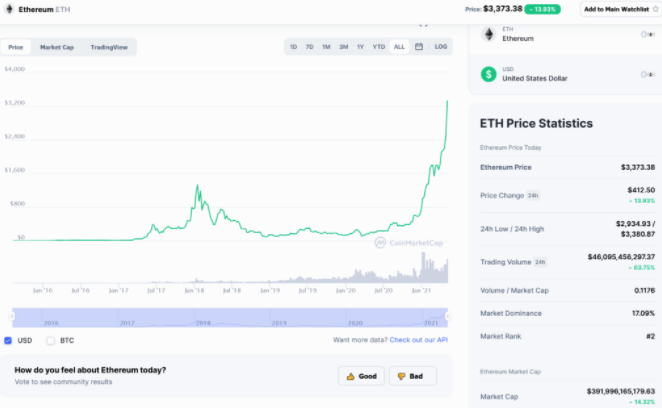Open the calendar date range picker
Image resolution: width=662 pixels, height=408 pixels.
(x=418, y=47)
